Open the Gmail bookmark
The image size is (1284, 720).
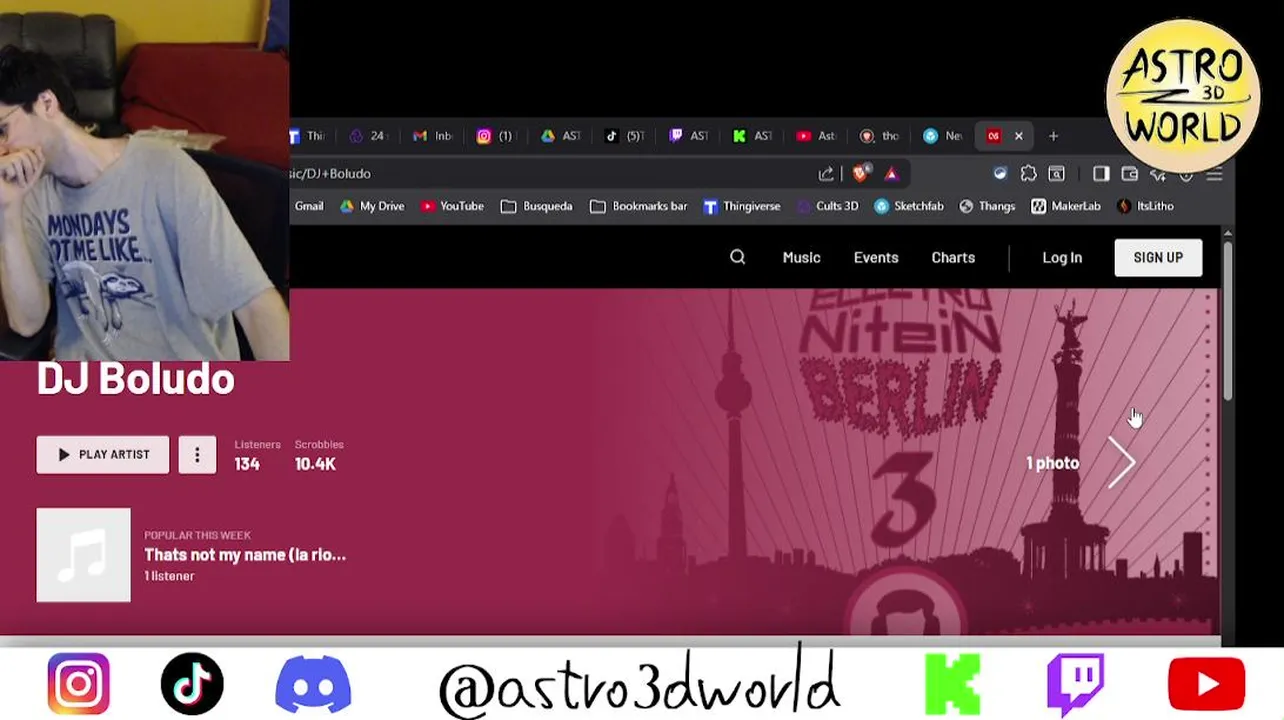(x=309, y=206)
